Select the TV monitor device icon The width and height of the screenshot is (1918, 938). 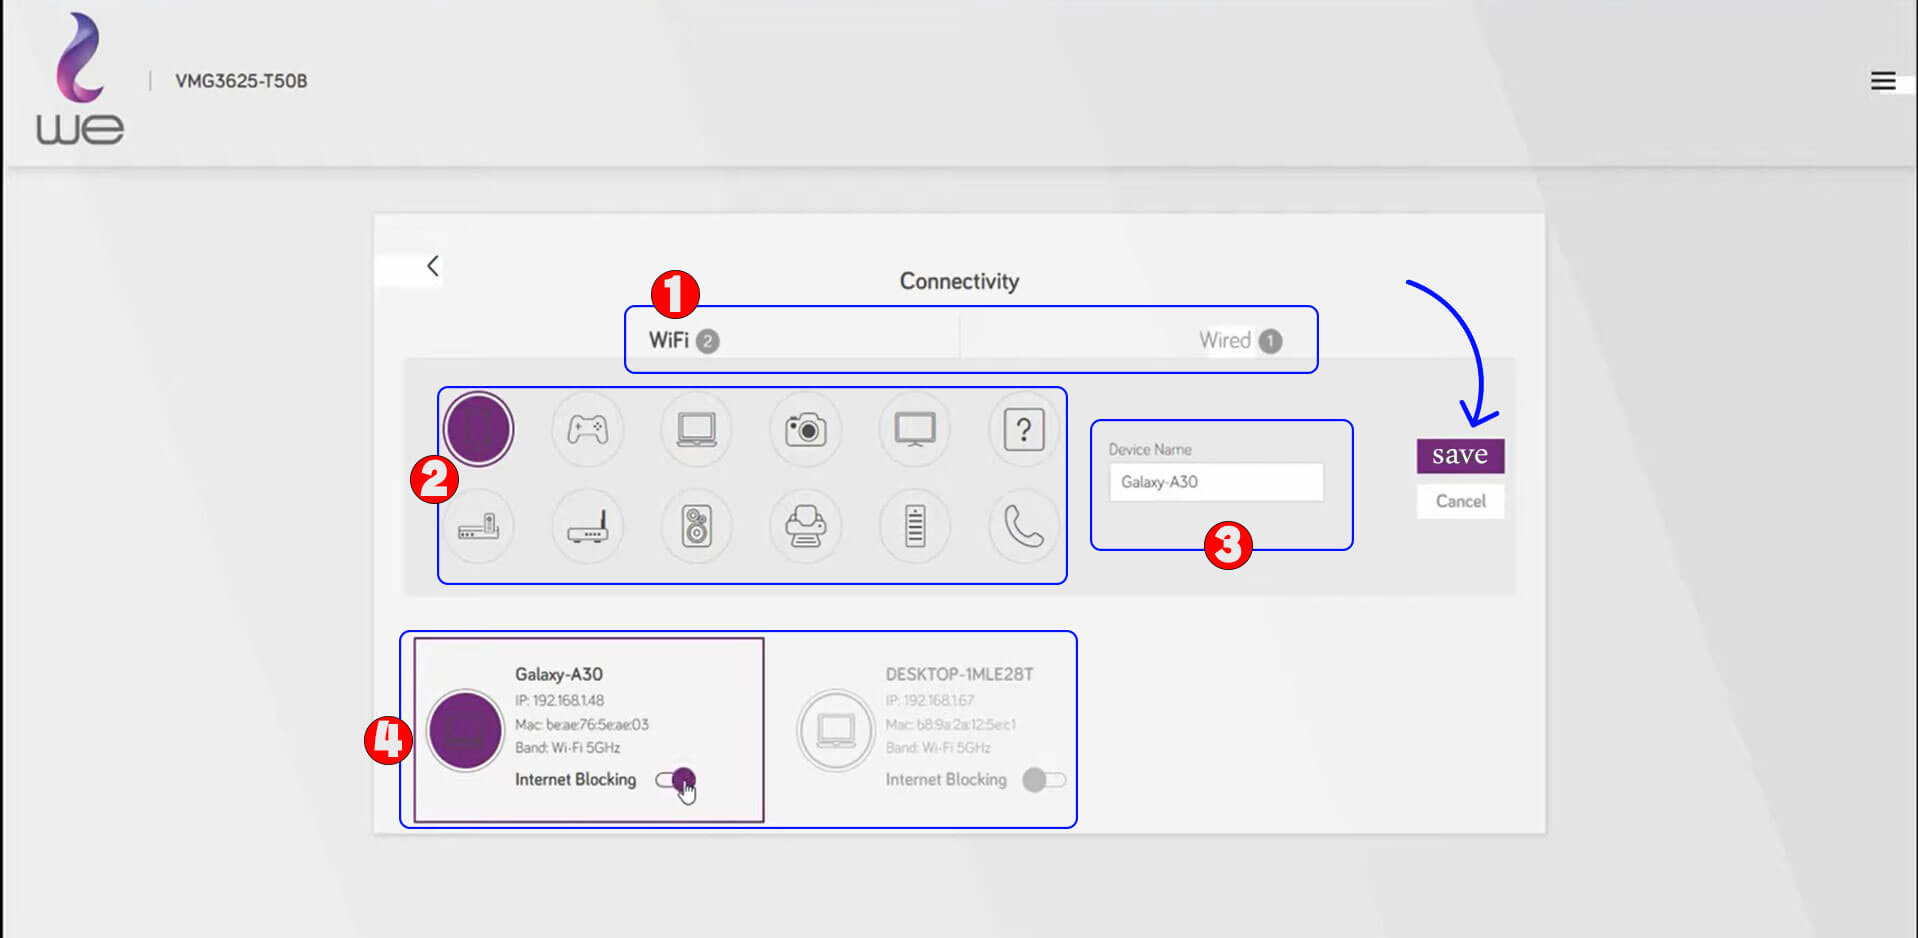point(914,430)
